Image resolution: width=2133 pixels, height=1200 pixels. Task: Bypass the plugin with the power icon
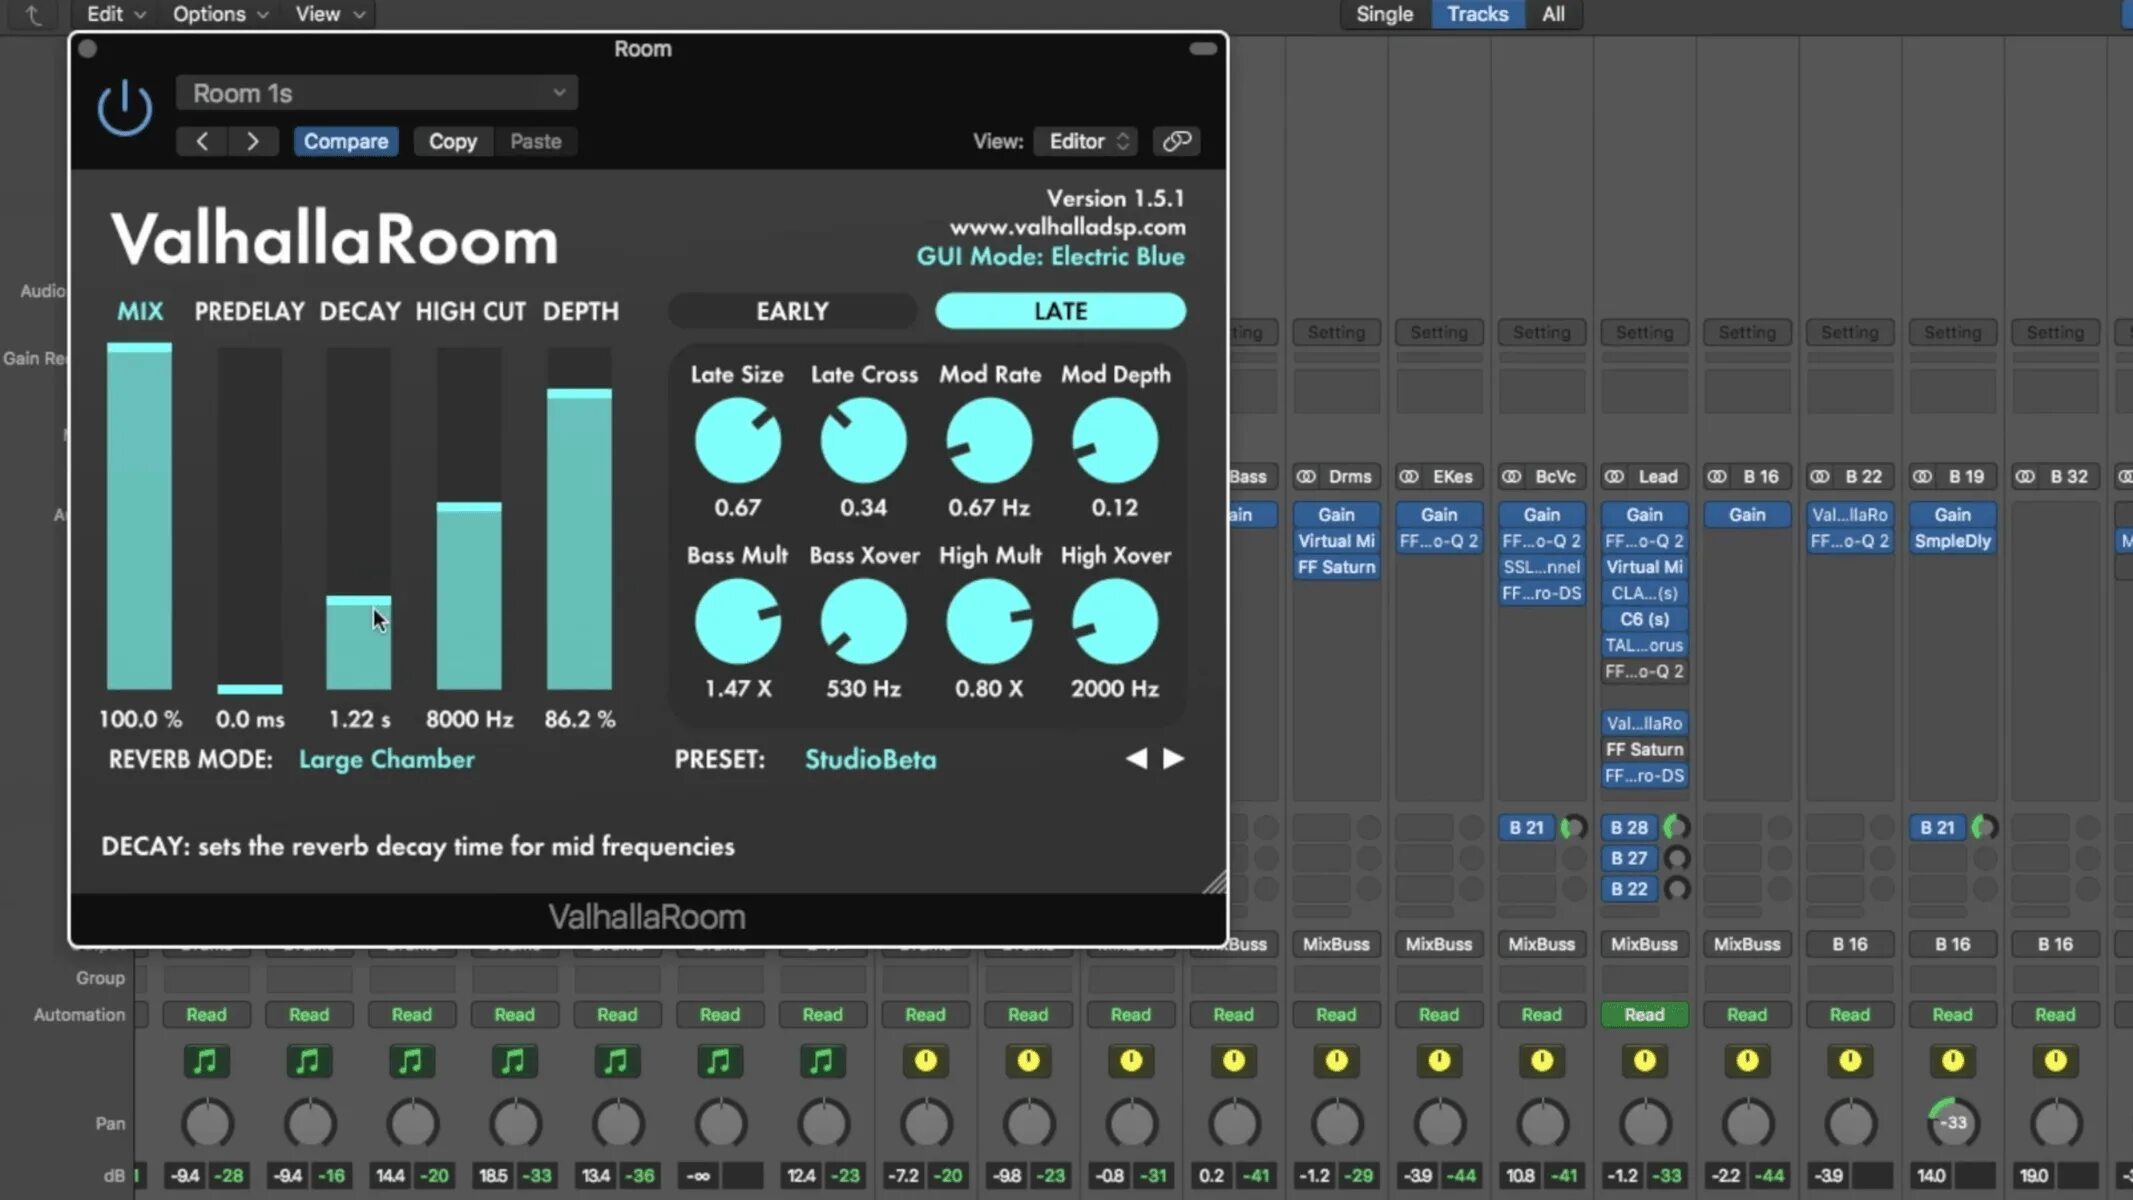pos(123,108)
